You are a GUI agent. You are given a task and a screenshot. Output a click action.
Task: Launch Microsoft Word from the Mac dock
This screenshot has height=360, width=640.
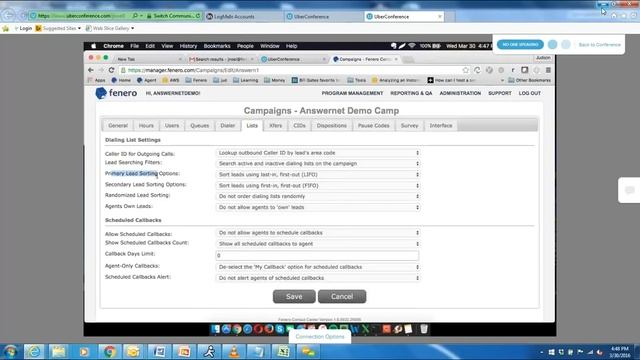pos(354,329)
